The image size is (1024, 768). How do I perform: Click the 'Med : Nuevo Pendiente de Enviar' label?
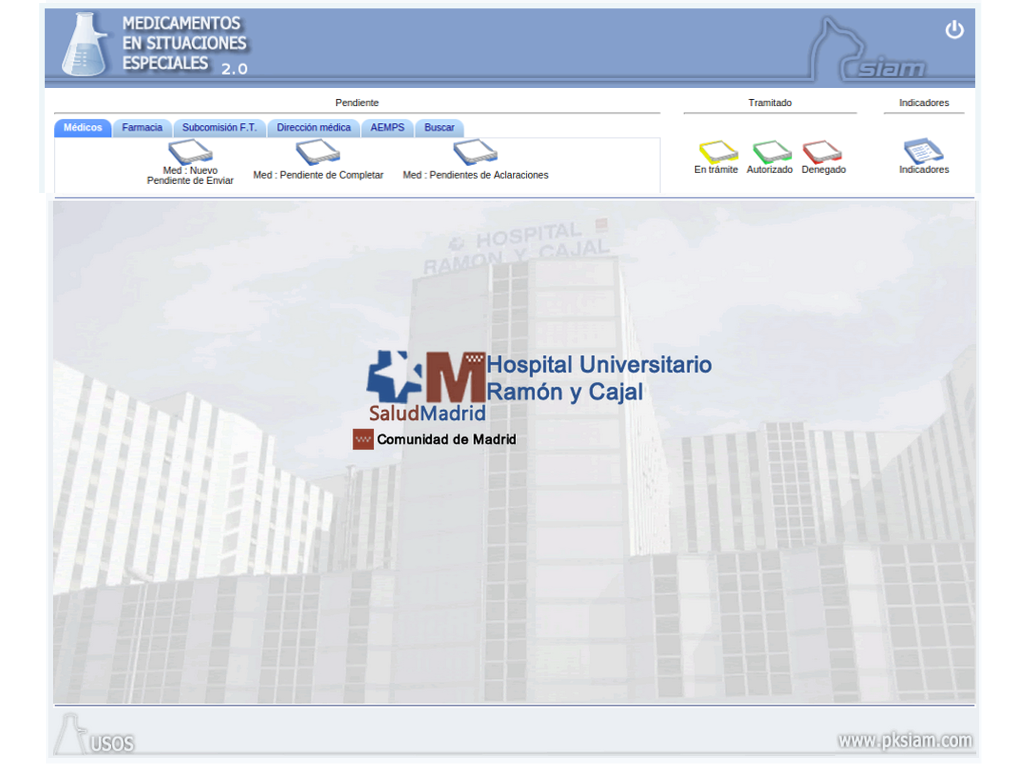(190, 176)
